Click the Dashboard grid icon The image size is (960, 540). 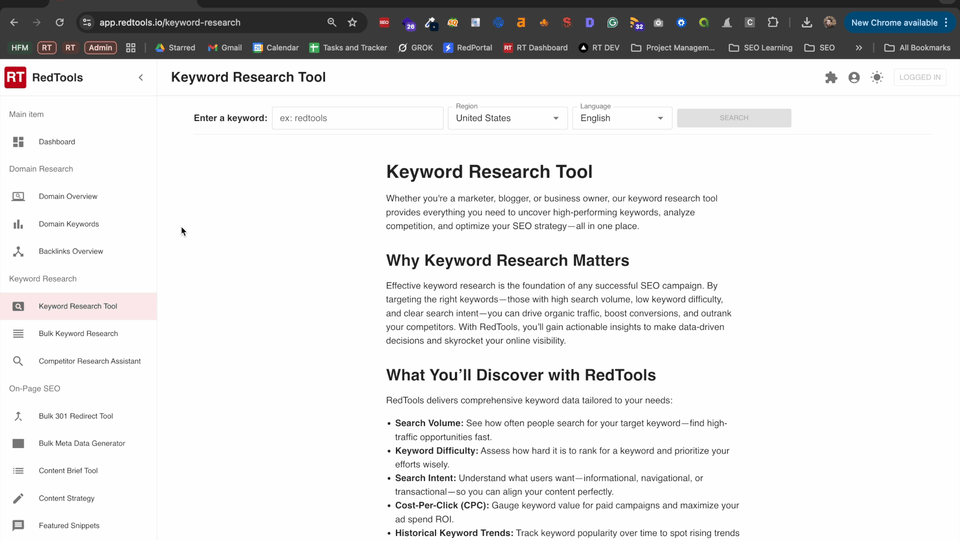coord(18,141)
